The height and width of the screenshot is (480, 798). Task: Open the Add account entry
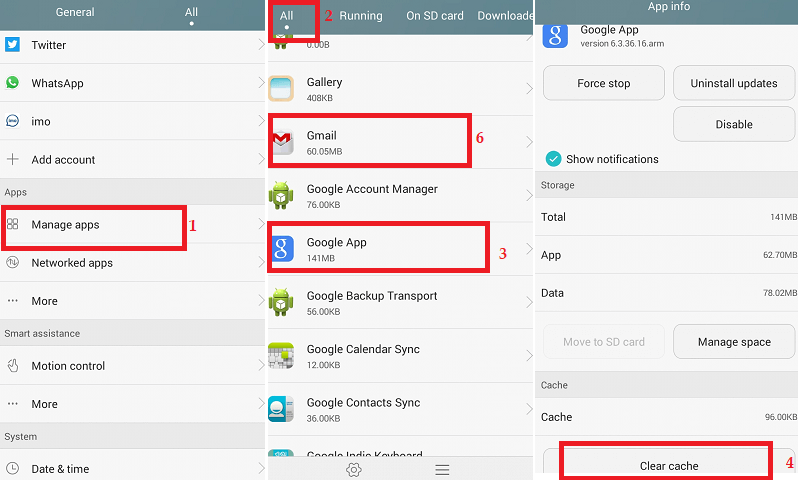pos(132,159)
